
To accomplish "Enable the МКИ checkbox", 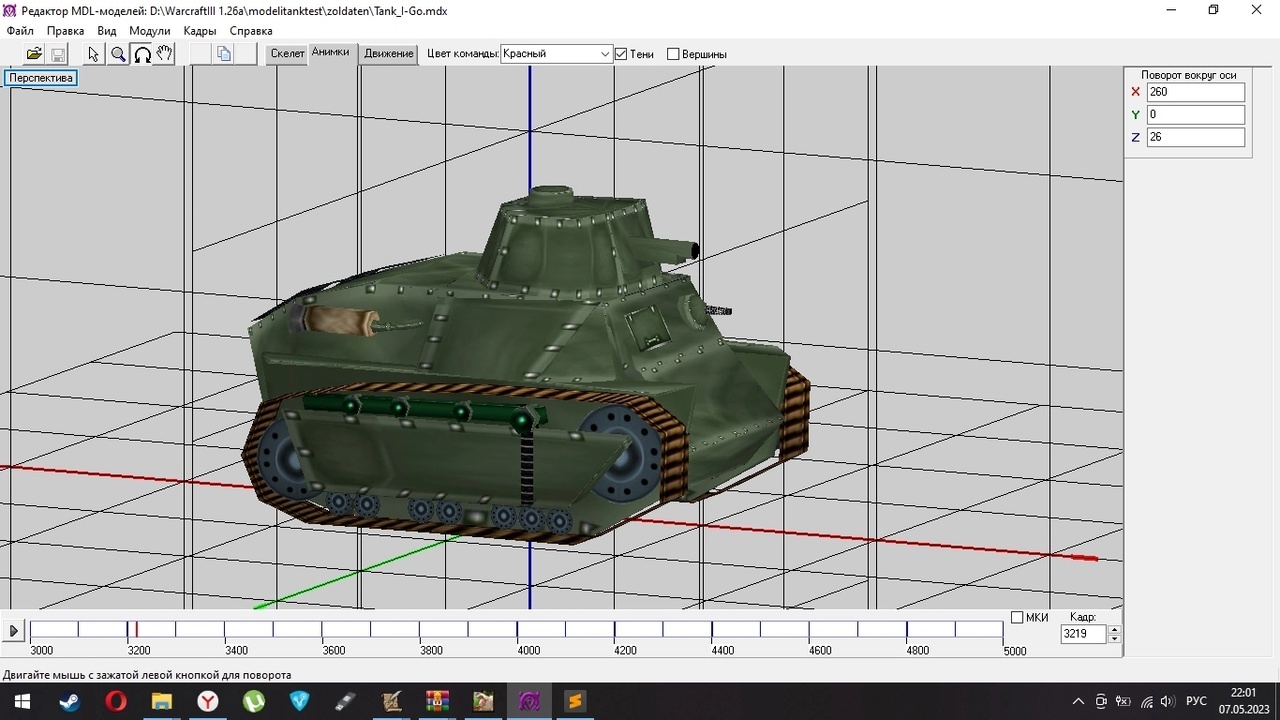I will pyautogui.click(x=1017, y=617).
